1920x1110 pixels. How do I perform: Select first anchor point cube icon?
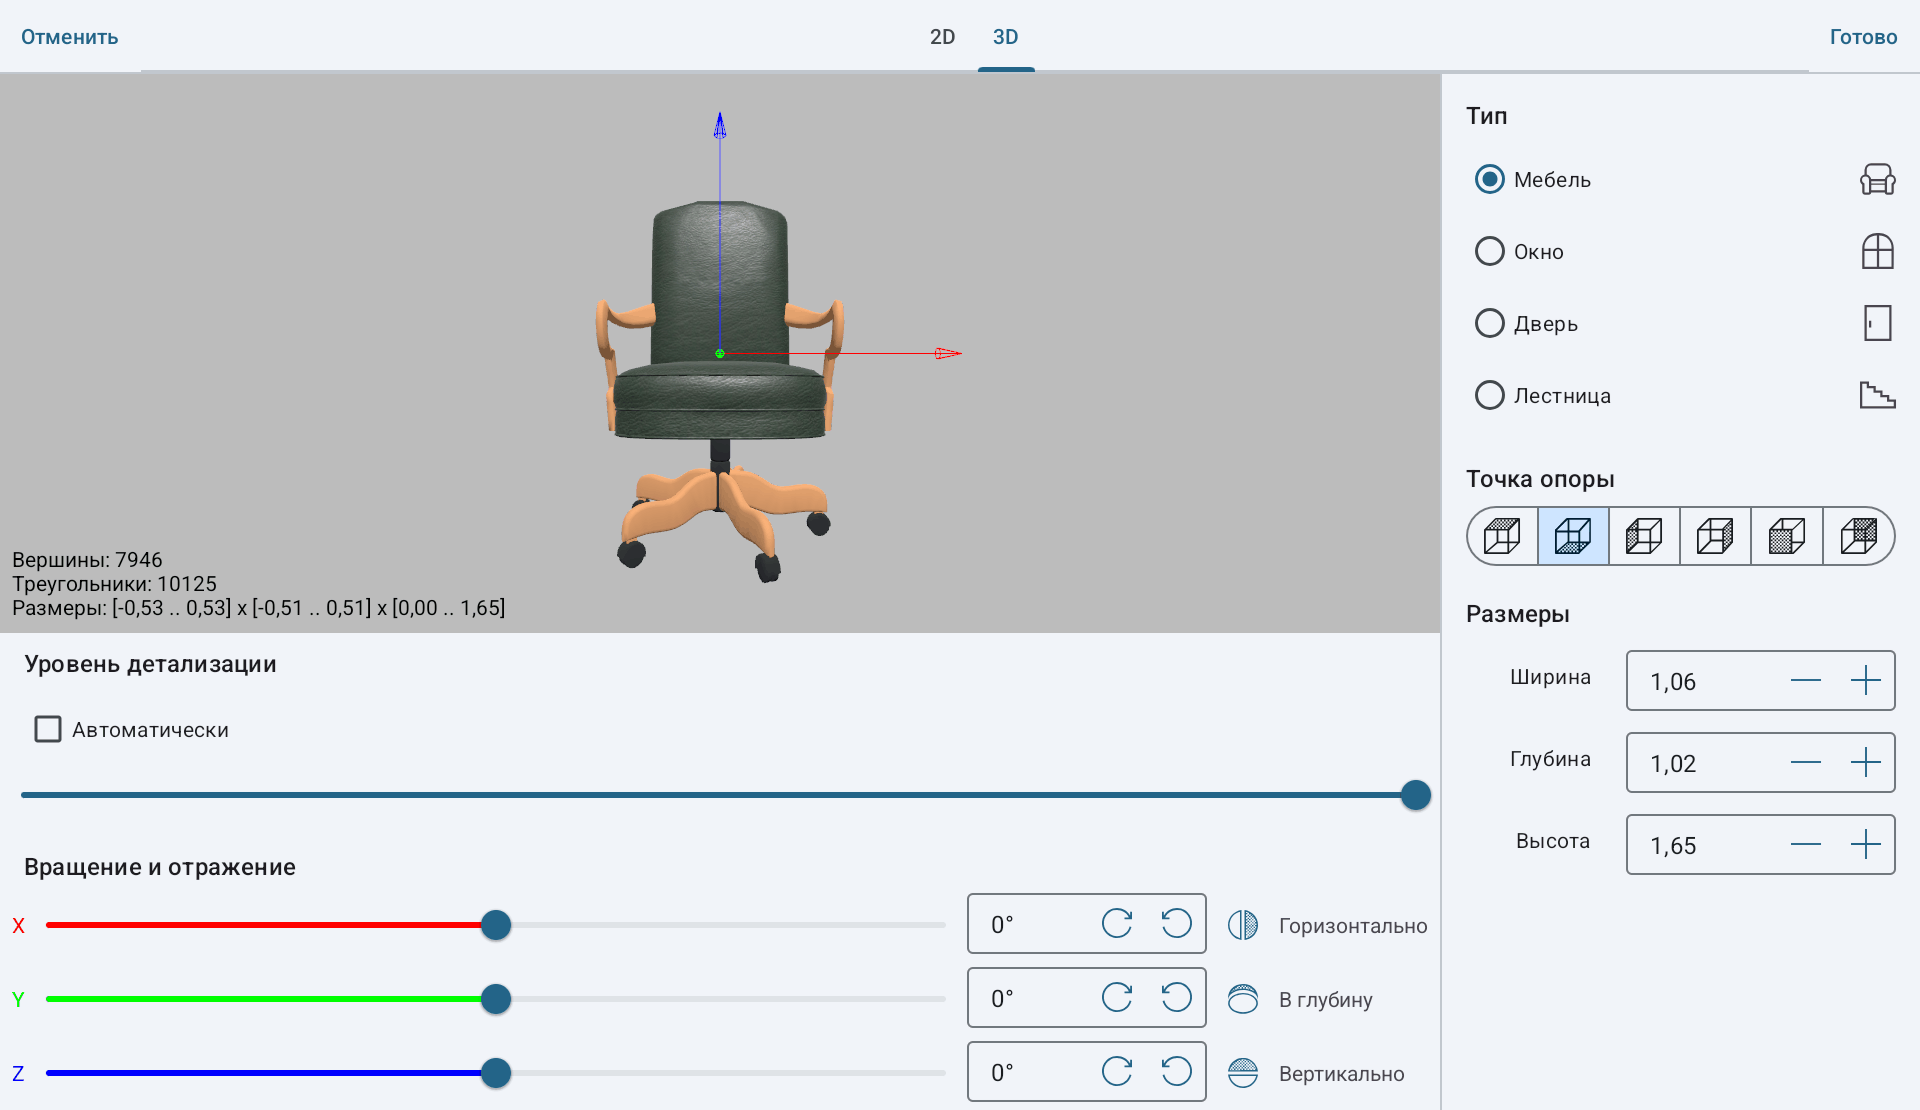1502,536
